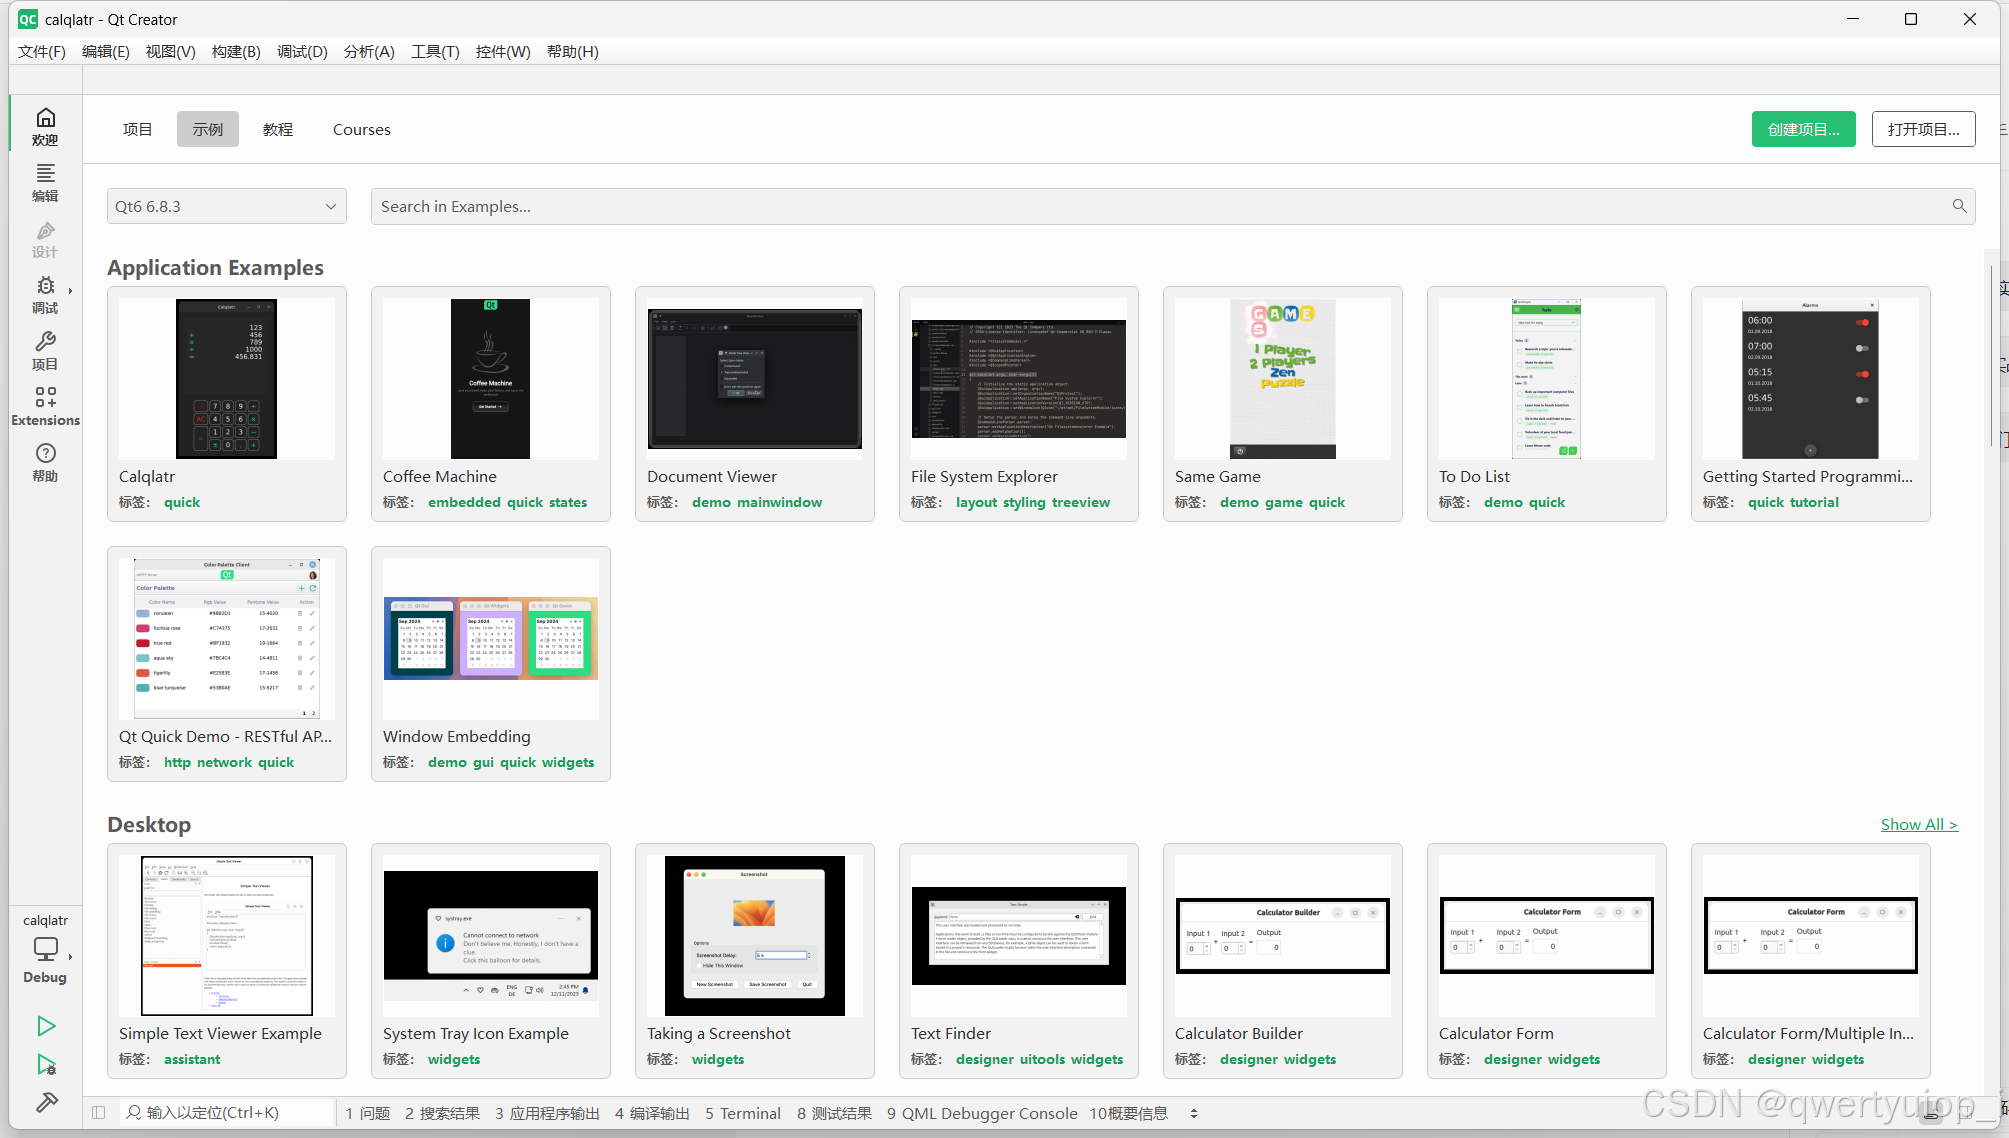The image size is (2009, 1138).
Task: Open the Document Viewer example
Action: pyautogui.click(x=755, y=404)
